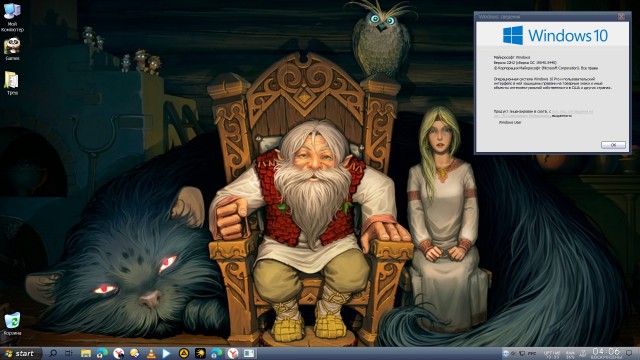Click the network monitor tray icon
This screenshot has height=360, width=640.
click(x=522, y=353)
